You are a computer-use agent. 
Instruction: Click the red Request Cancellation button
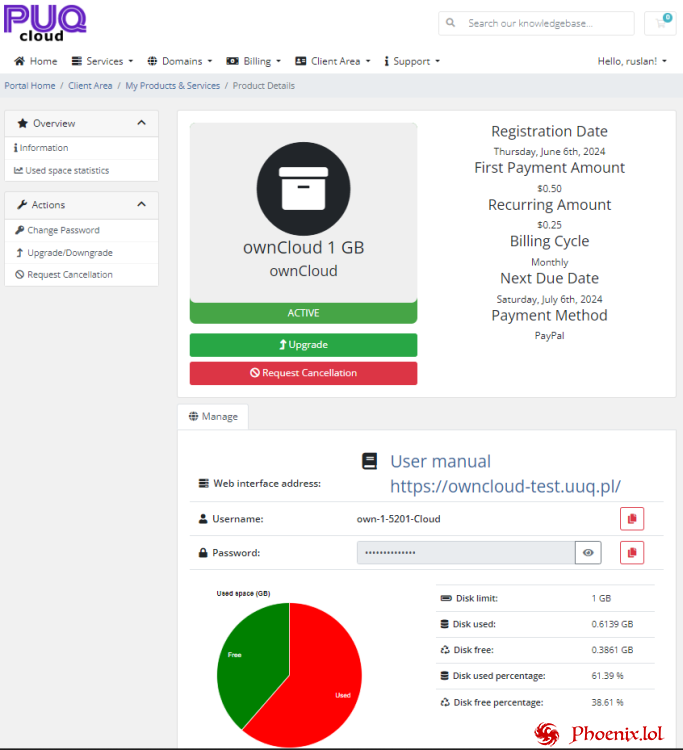303,373
